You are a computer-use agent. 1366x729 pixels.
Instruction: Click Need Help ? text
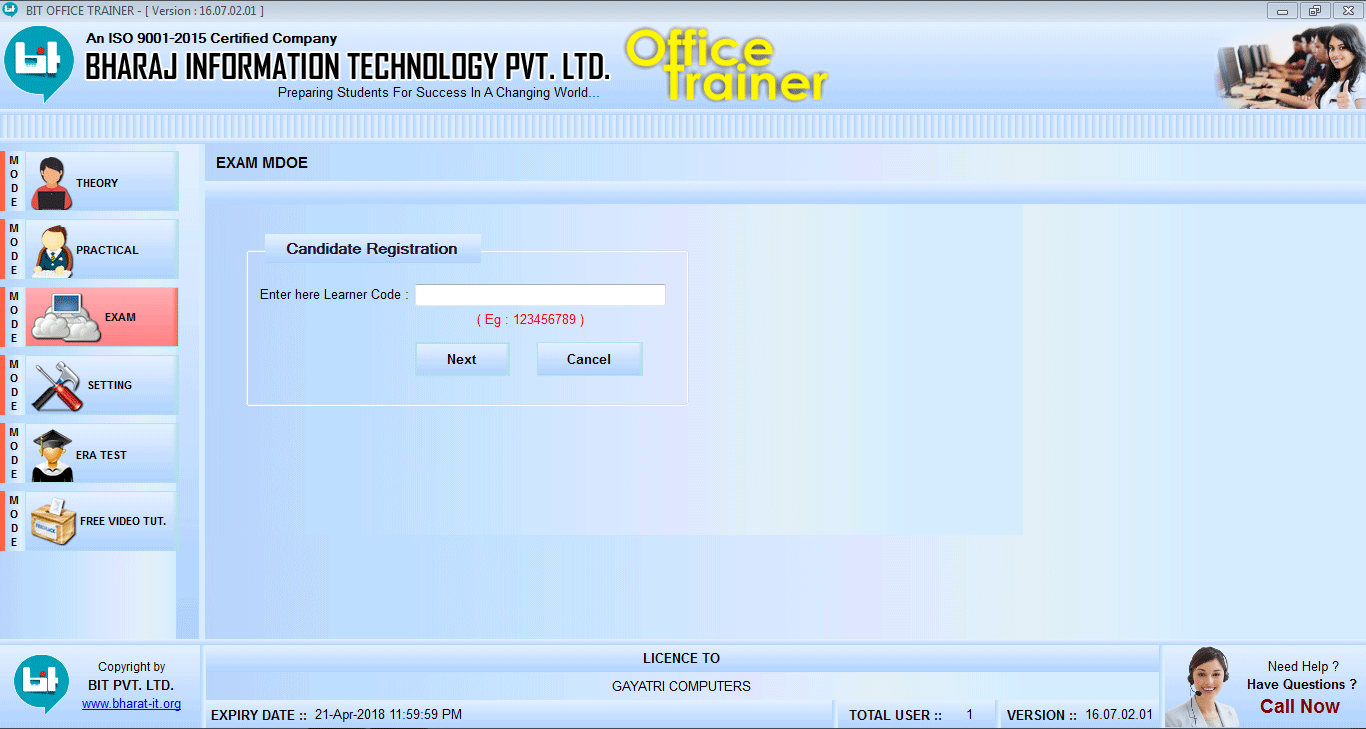1303,667
